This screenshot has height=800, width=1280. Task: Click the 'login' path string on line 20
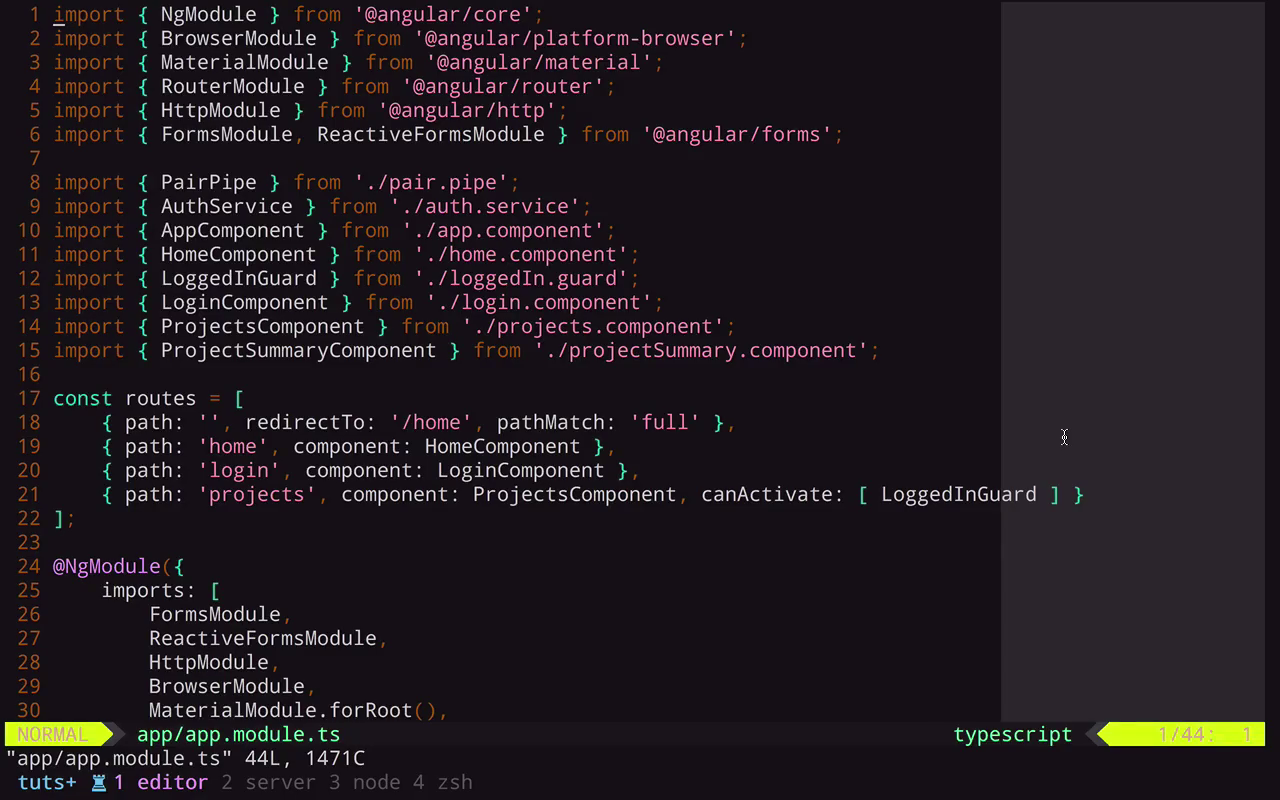239,470
